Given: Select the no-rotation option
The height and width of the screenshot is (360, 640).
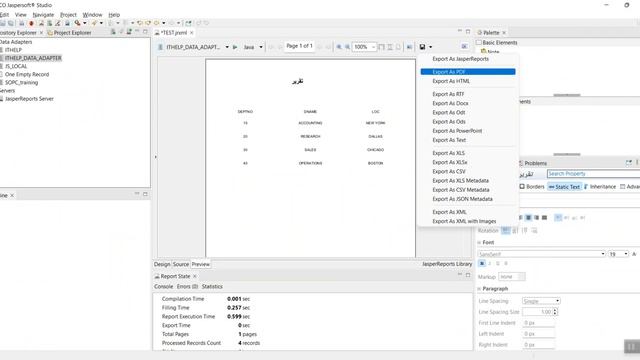Looking at the screenshot, I should (506, 231).
